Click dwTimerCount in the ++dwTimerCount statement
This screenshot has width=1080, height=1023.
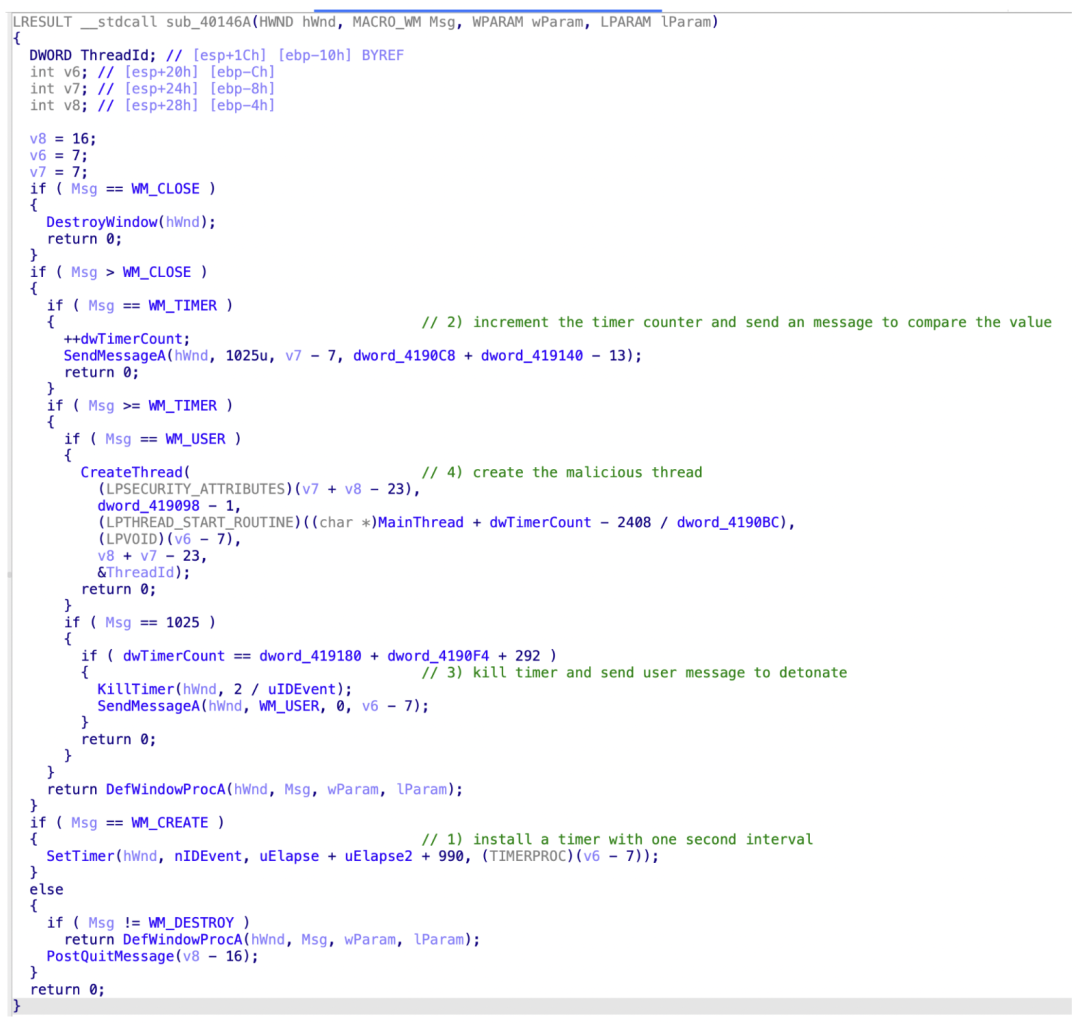pyautogui.click(x=132, y=339)
